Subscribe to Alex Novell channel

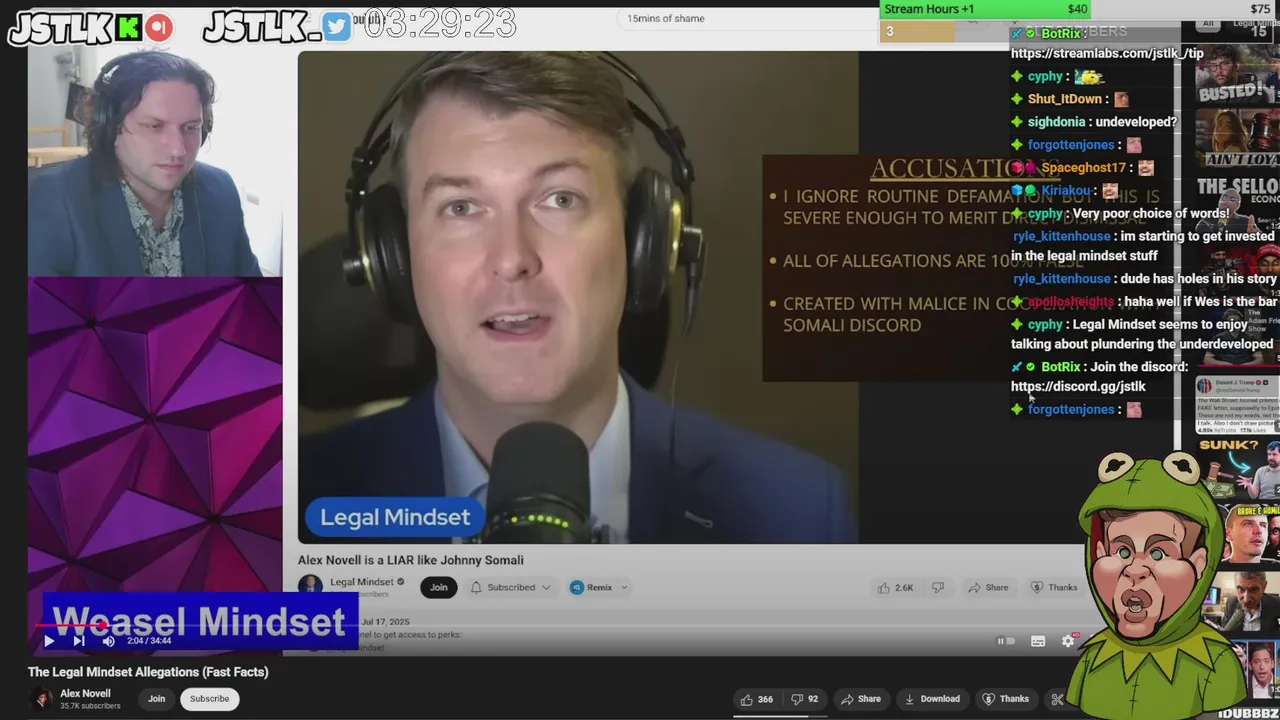(209, 699)
